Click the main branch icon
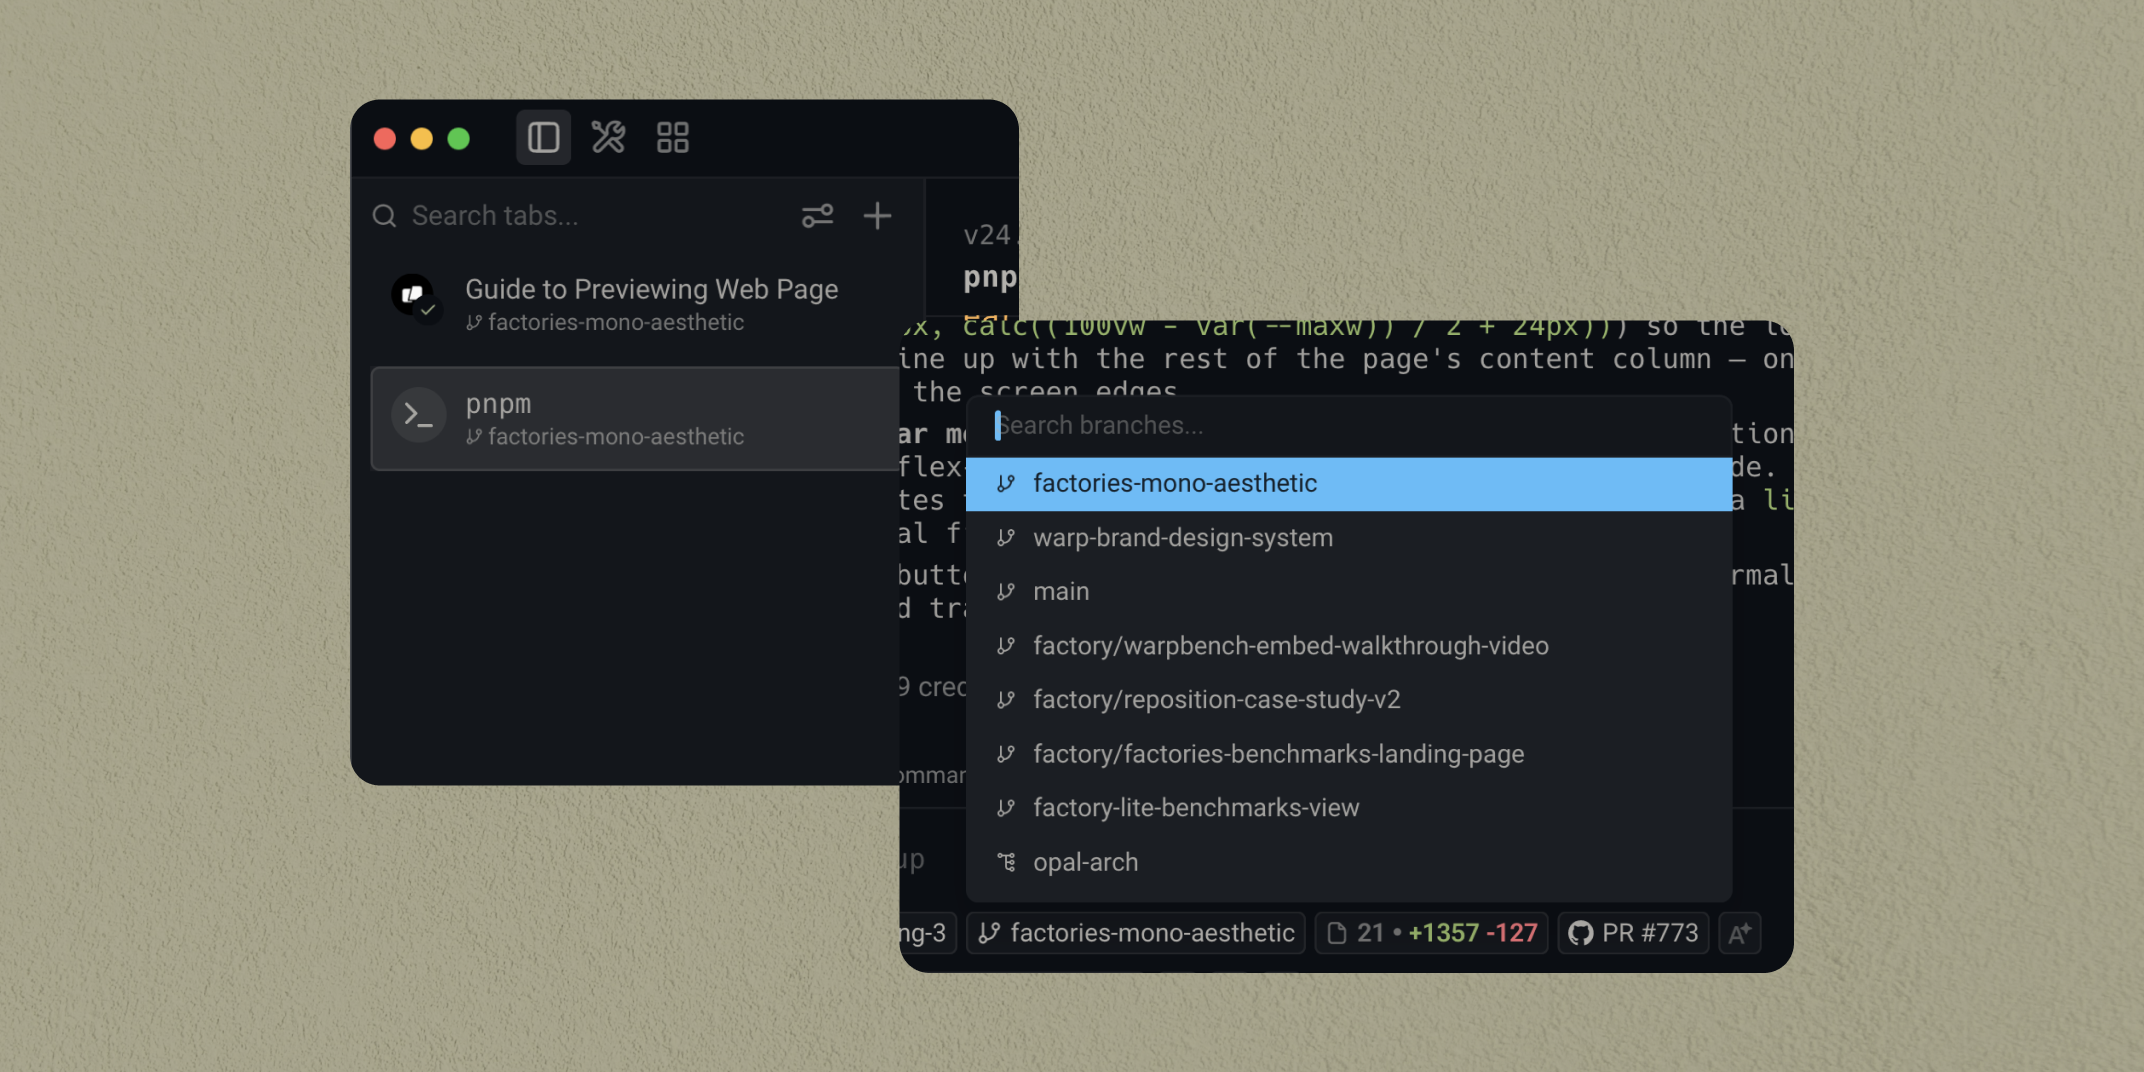Image resolution: width=2144 pixels, height=1072 pixels. (x=1006, y=592)
